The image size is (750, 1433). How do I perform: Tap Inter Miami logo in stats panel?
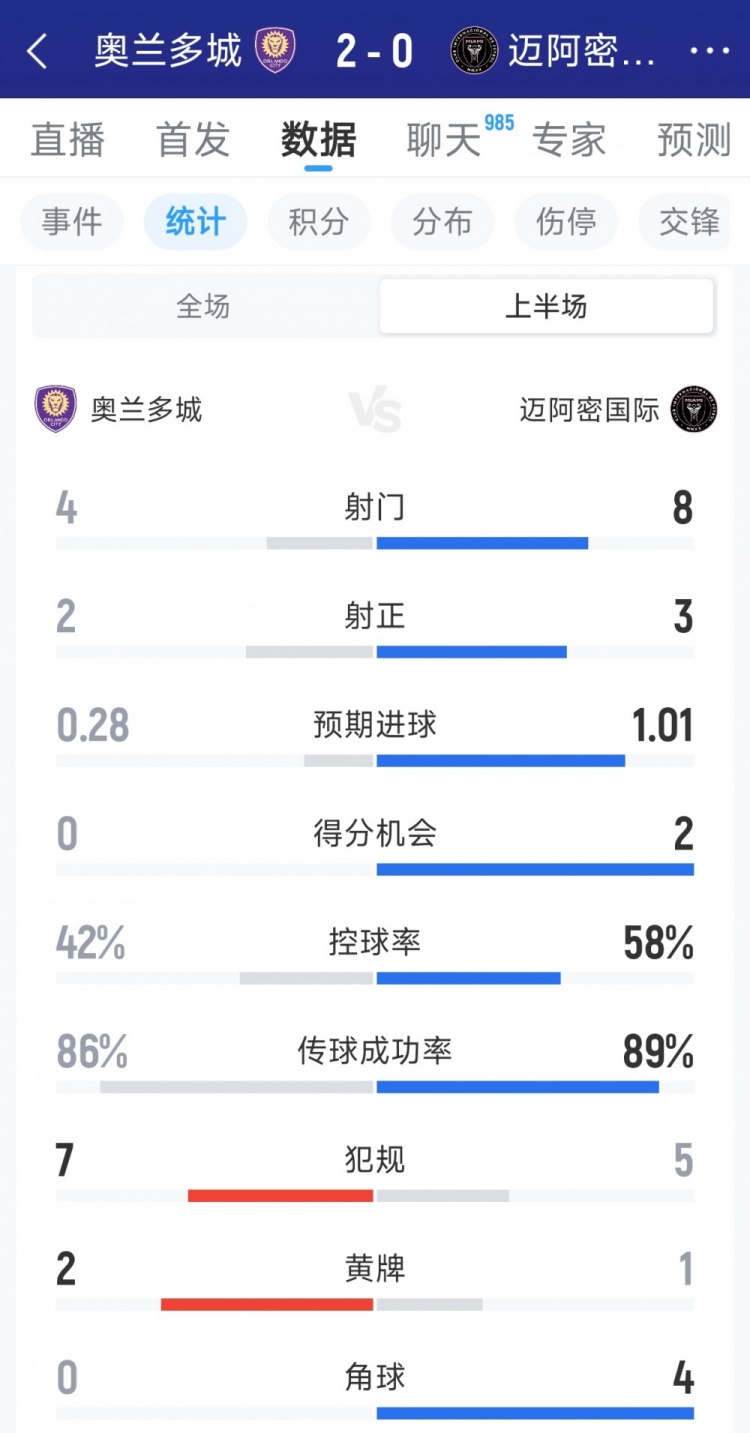pyautogui.click(x=694, y=409)
